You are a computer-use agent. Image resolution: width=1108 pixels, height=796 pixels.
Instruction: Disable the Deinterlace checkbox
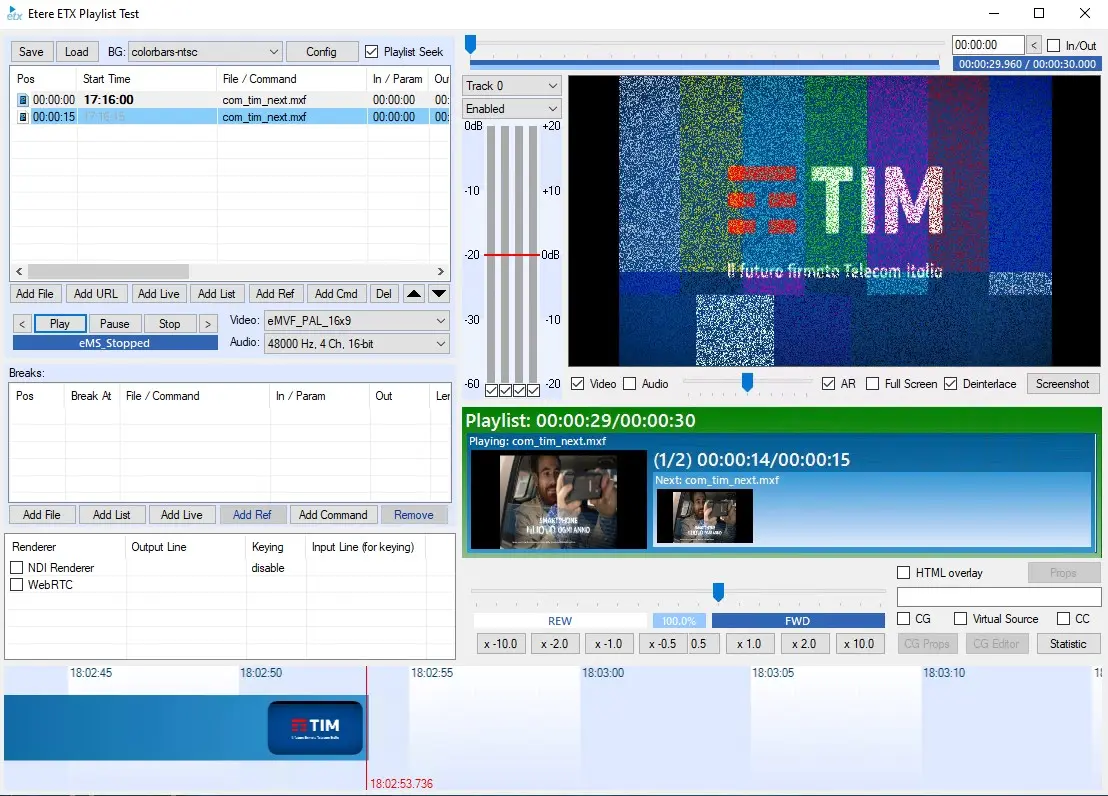tap(950, 384)
